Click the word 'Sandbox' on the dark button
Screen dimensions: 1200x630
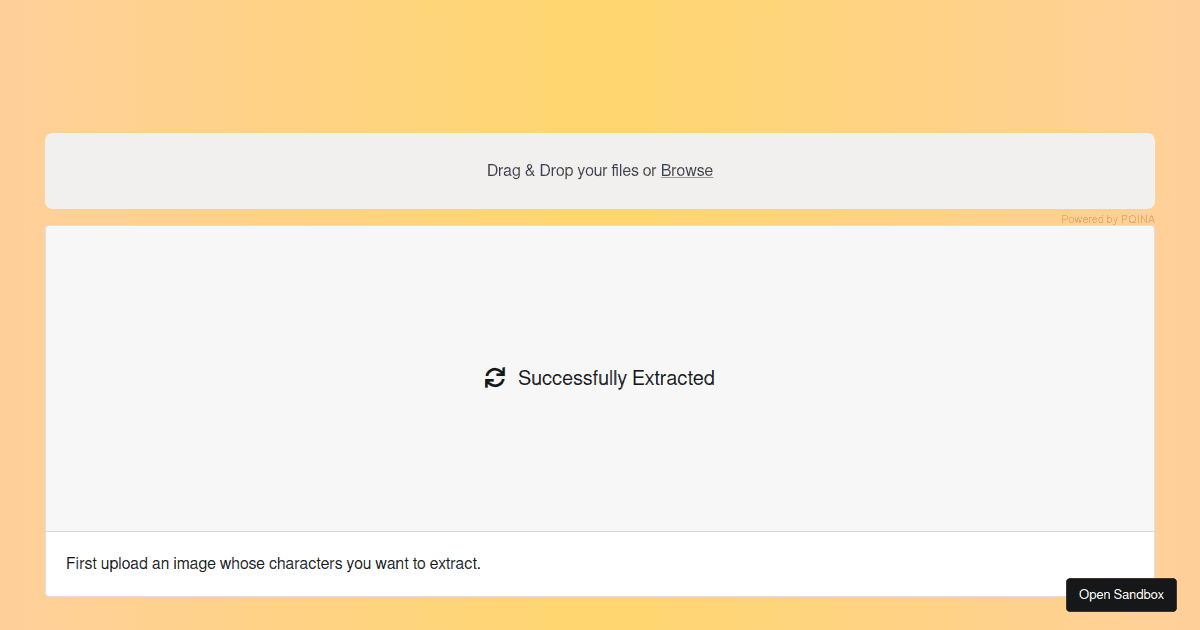tap(1139, 595)
